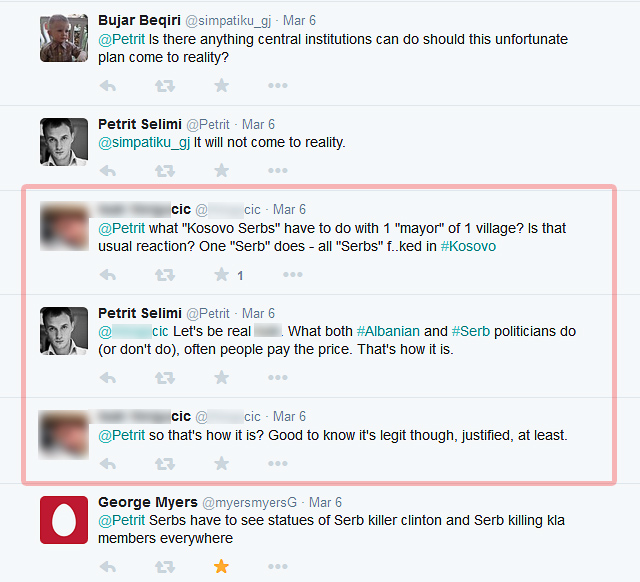This screenshot has height=582, width=640.
Task: Reply to the "Kosovo Serbs" question tweet
Action: coord(108,274)
